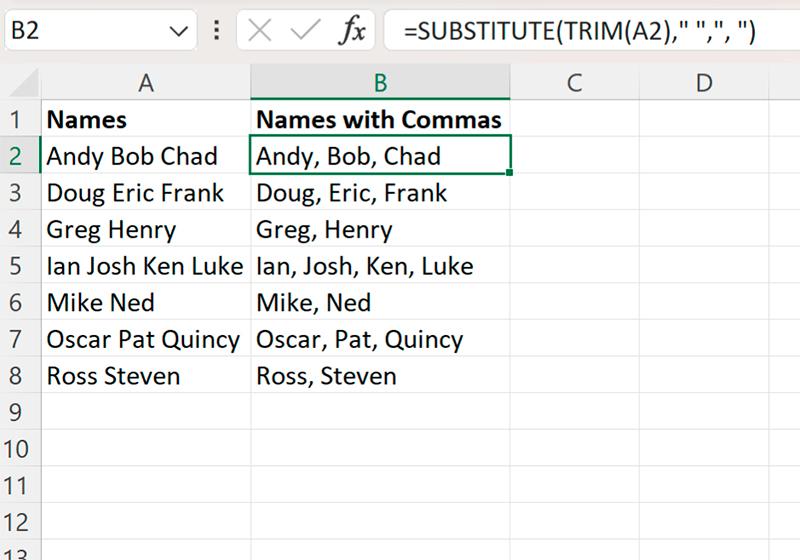Select the column A header
Screen dimensions: 800x560
pos(146,83)
